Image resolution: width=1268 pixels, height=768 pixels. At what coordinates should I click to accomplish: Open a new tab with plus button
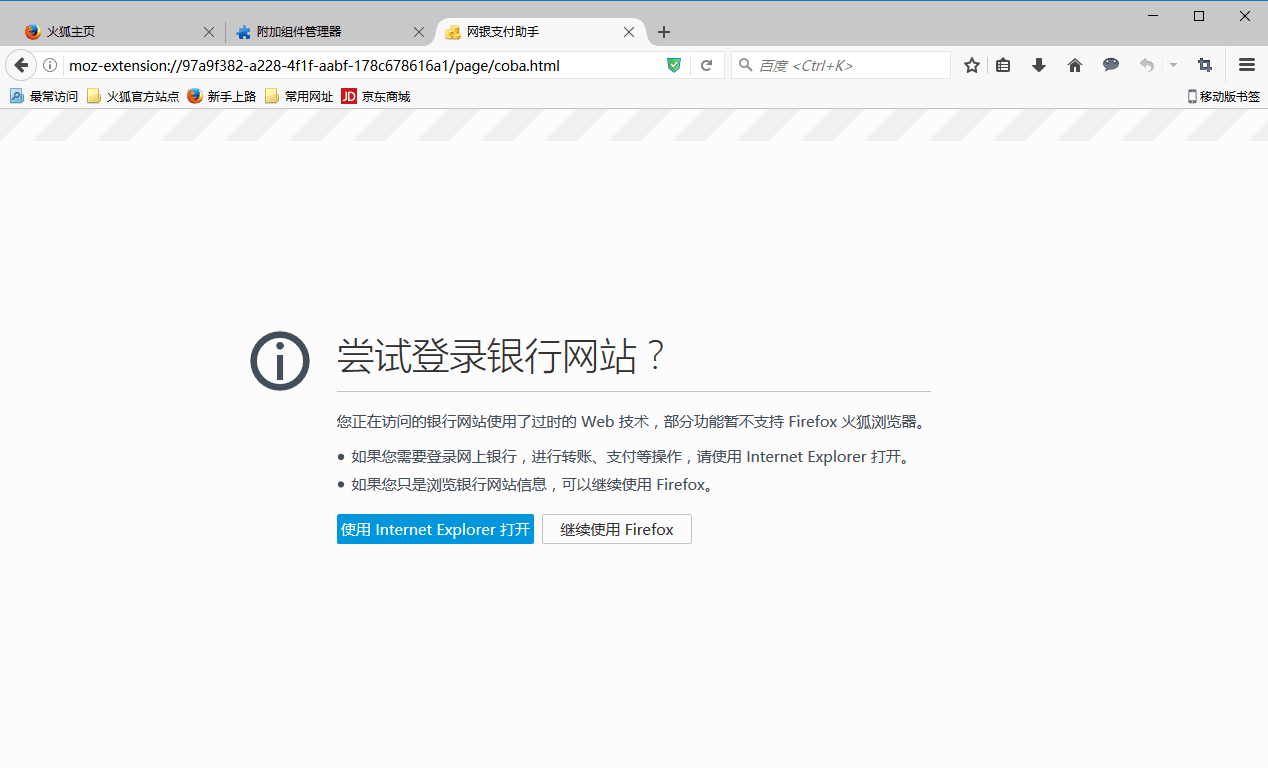click(664, 32)
